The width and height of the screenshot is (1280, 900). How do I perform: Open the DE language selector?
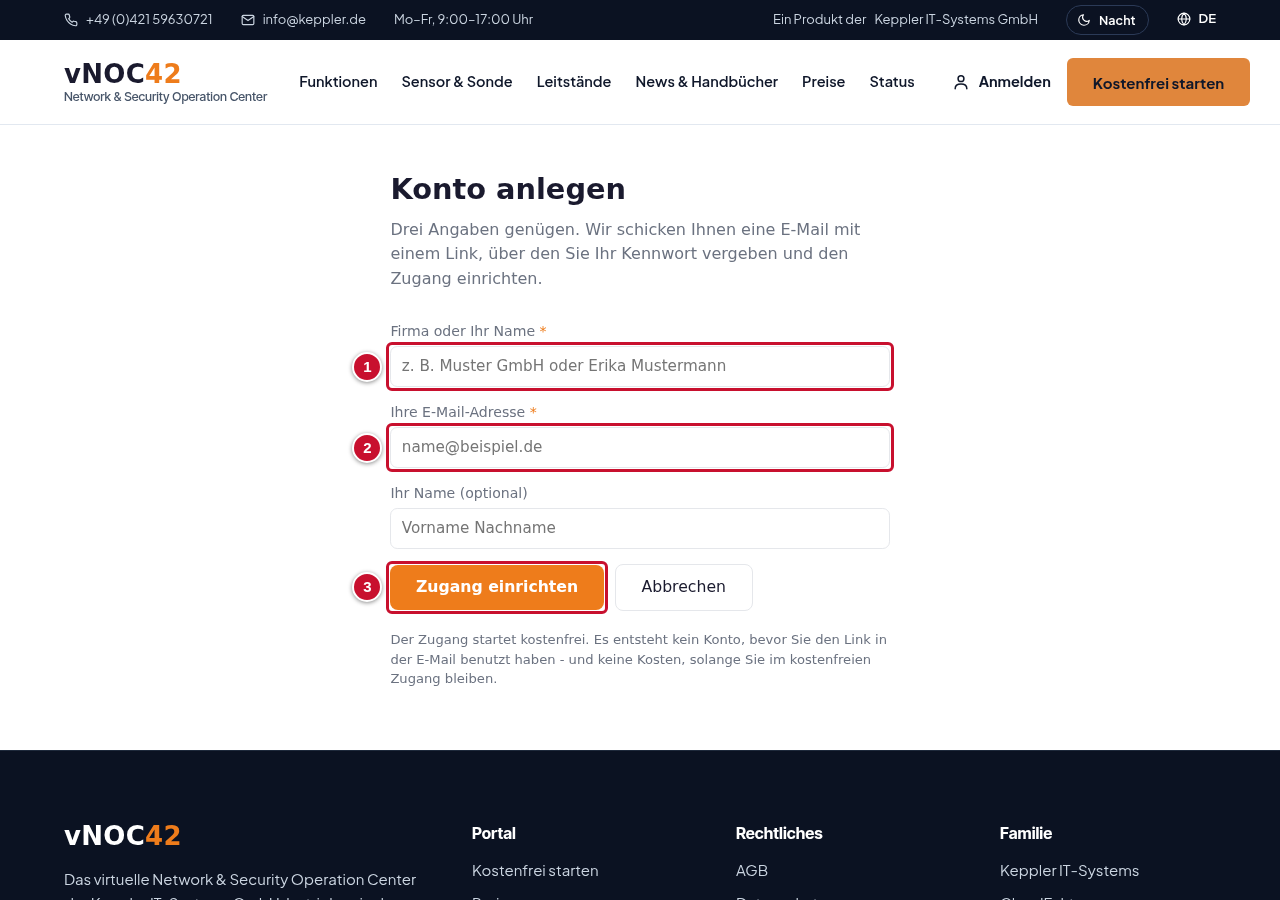(x=1197, y=19)
